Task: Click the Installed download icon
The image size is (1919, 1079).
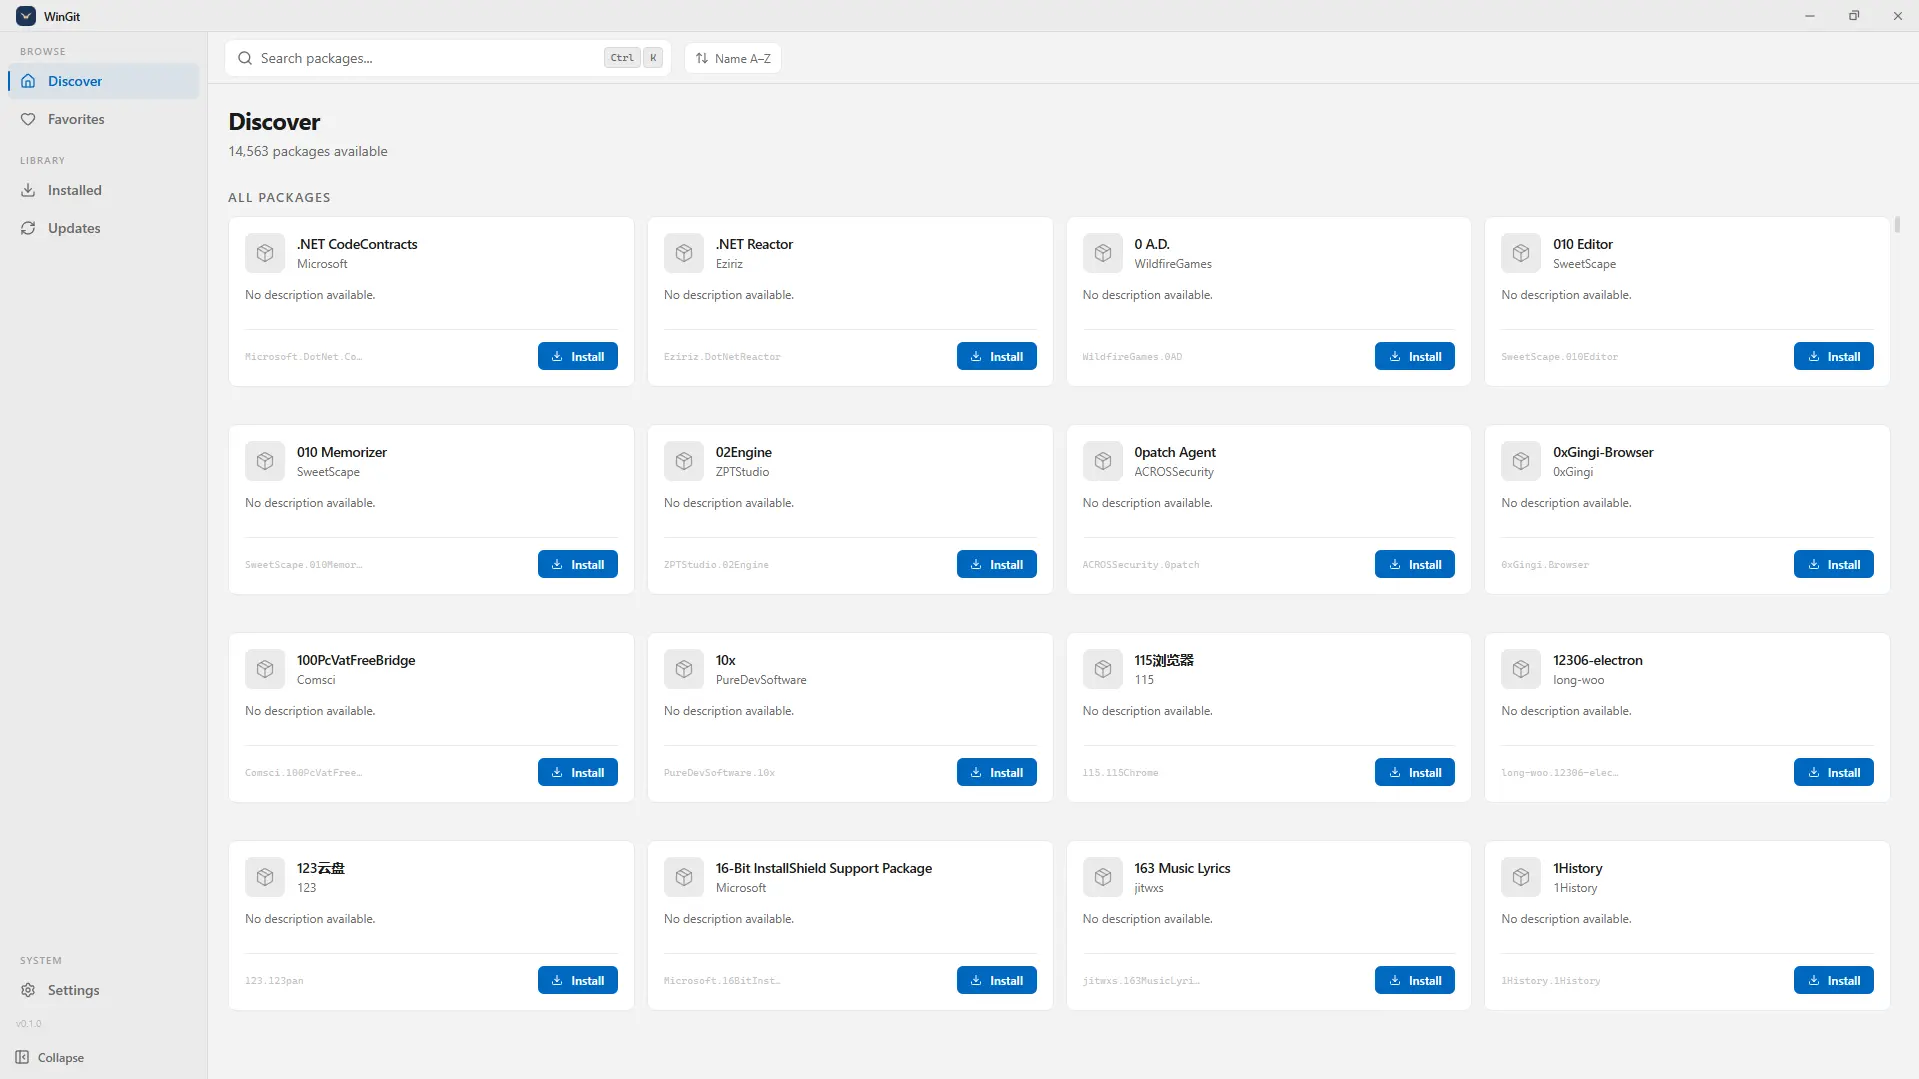Action: [x=28, y=190]
